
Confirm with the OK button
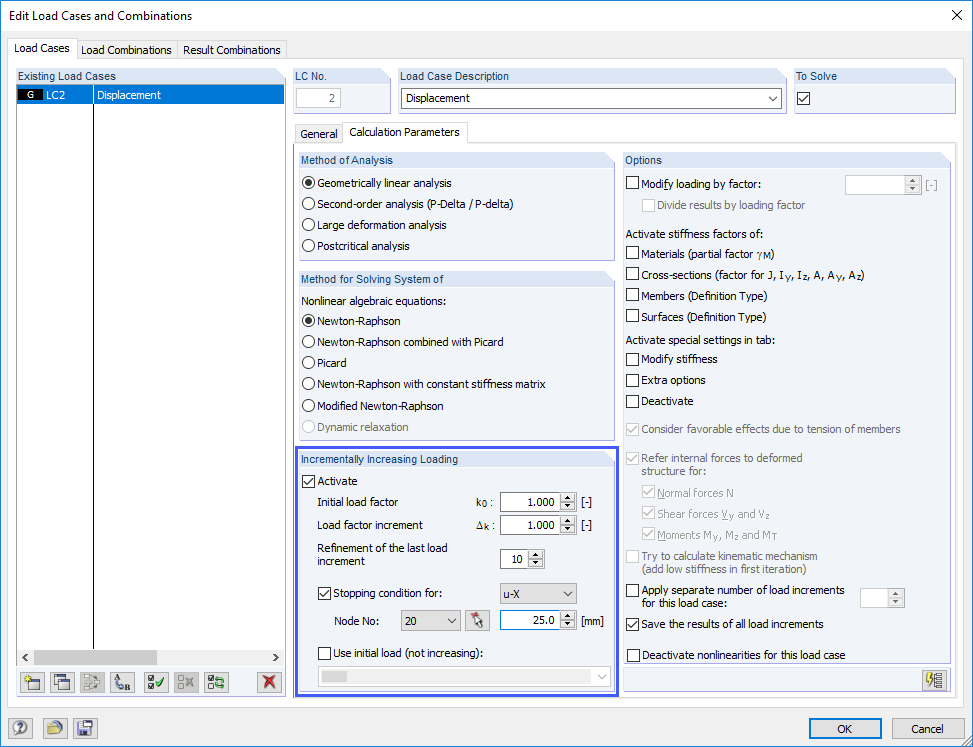coord(845,729)
